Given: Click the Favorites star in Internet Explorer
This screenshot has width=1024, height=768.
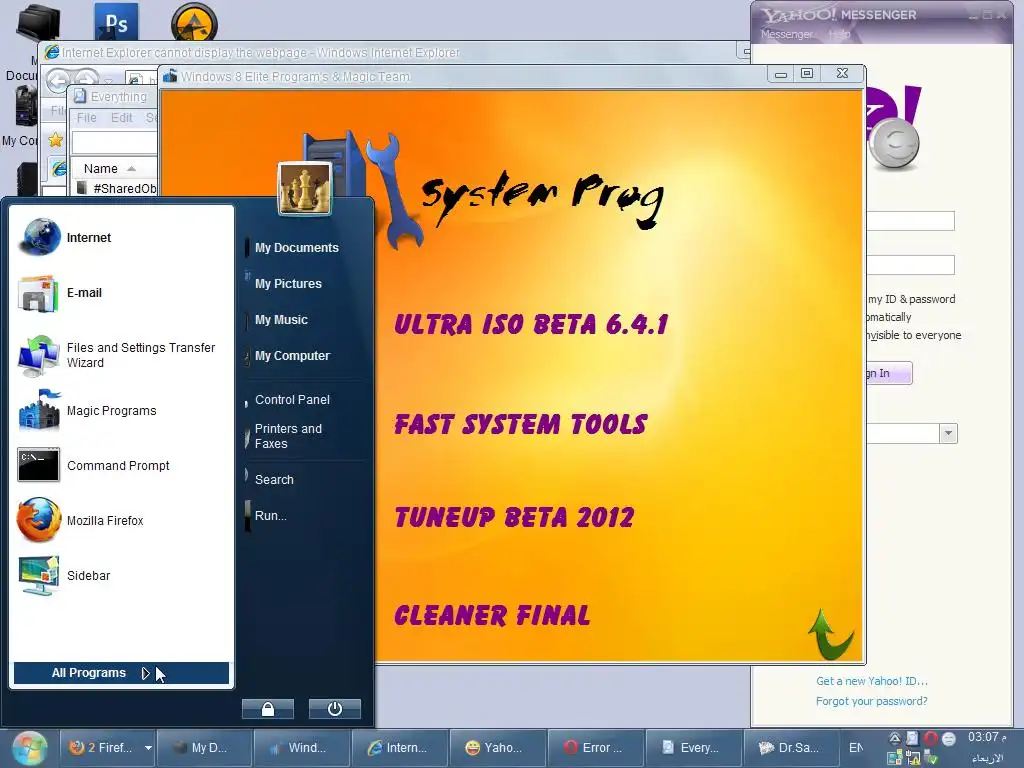Looking at the screenshot, I should click(x=56, y=139).
